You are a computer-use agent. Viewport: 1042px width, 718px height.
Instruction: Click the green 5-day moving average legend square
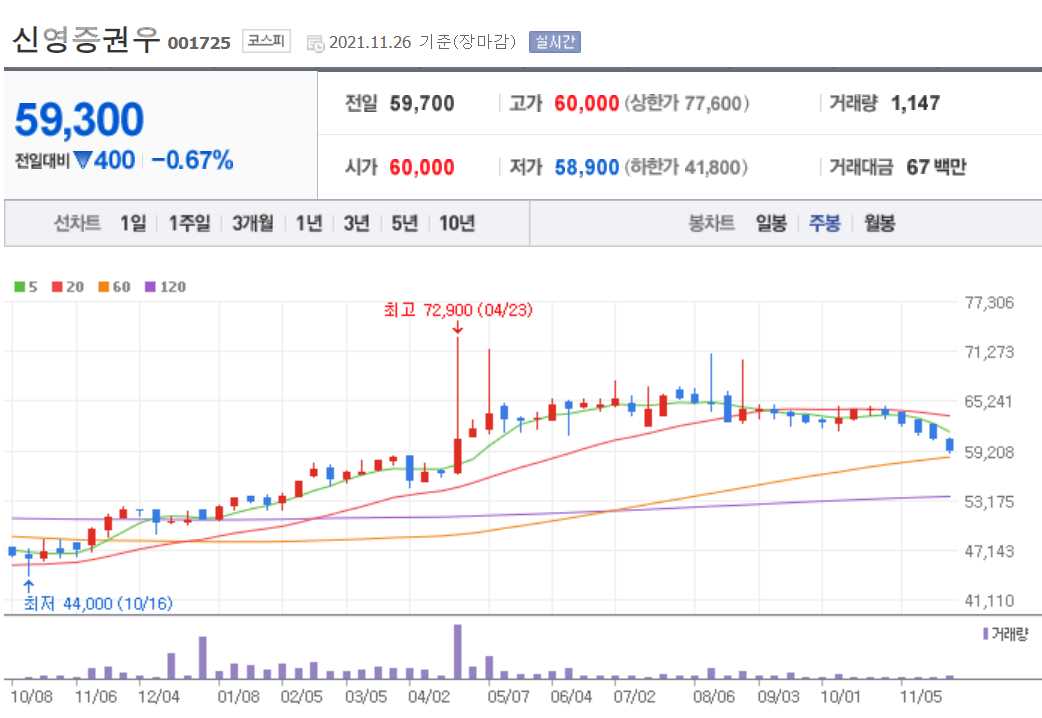pos(18,287)
